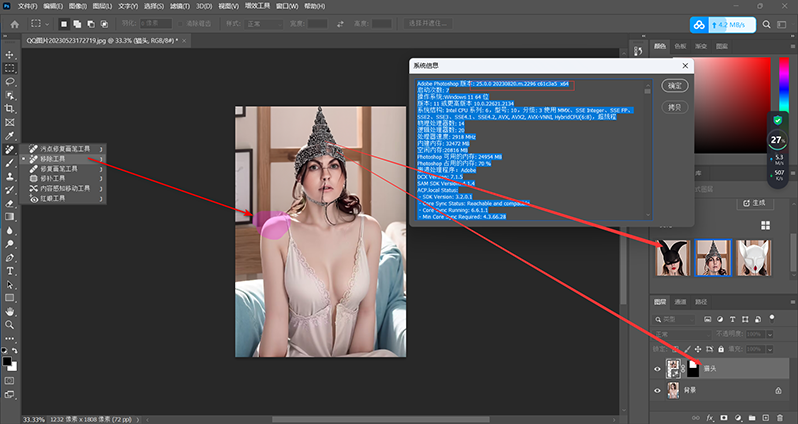The image size is (798, 424).
Task: Open the layer blend mode dropdown
Action: coord(682,334)
